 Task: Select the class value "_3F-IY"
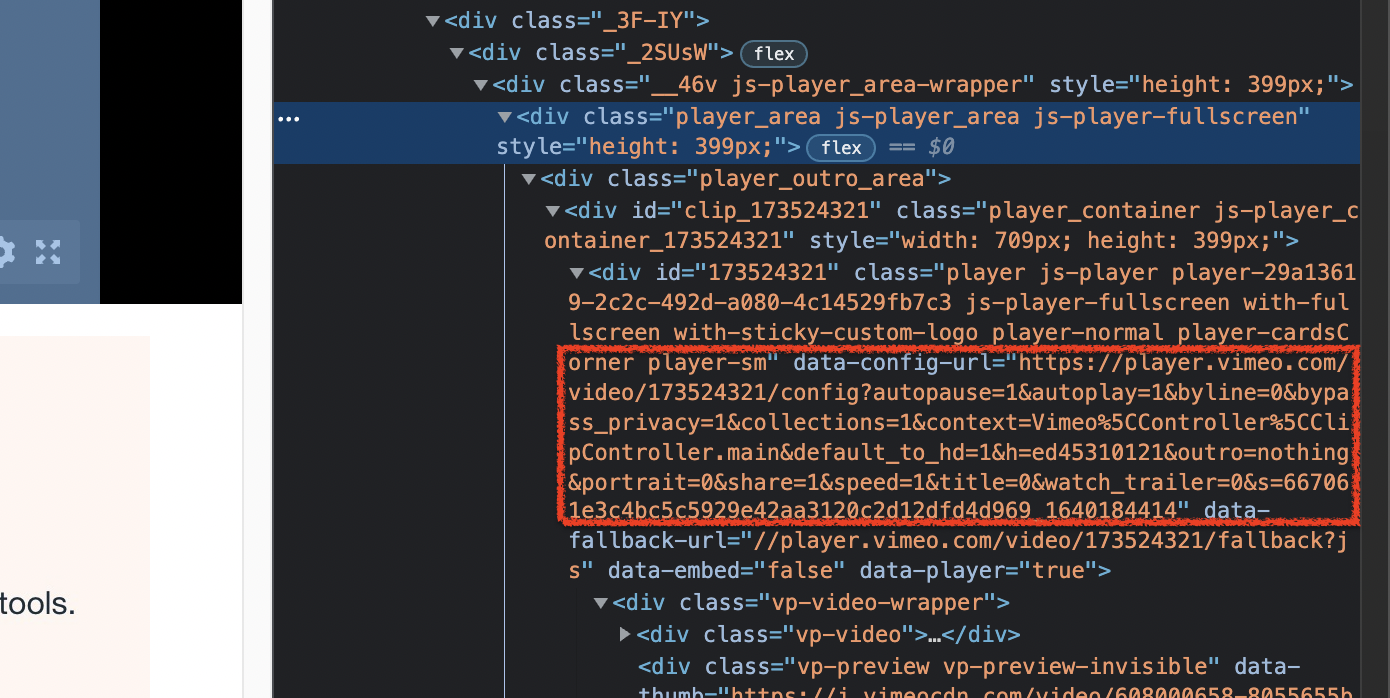click(x=642, y=20)
